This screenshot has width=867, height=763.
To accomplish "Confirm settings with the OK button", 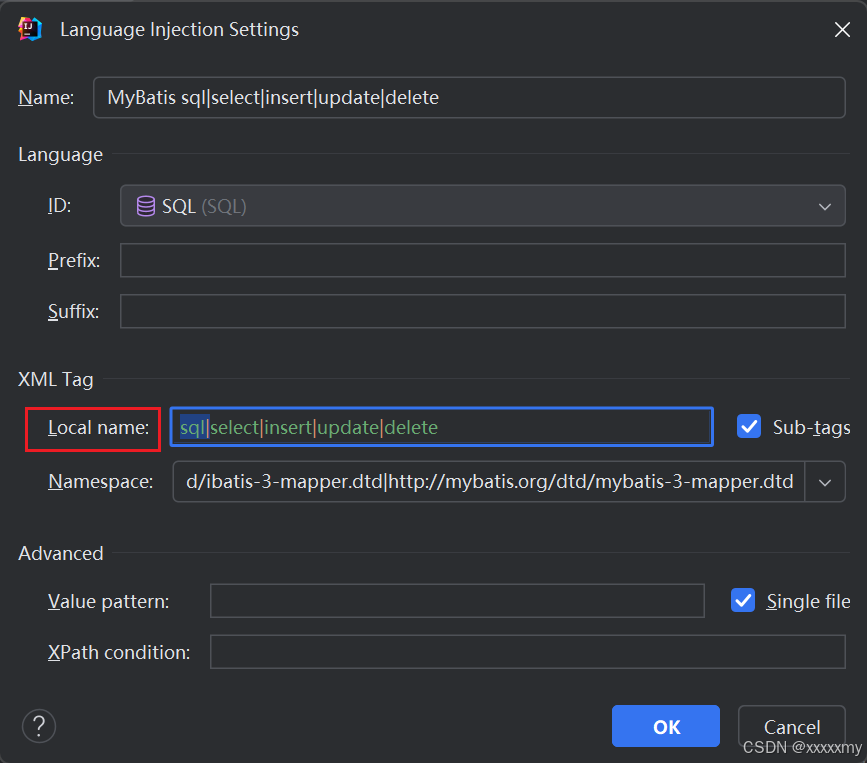I will pos(665,726).
